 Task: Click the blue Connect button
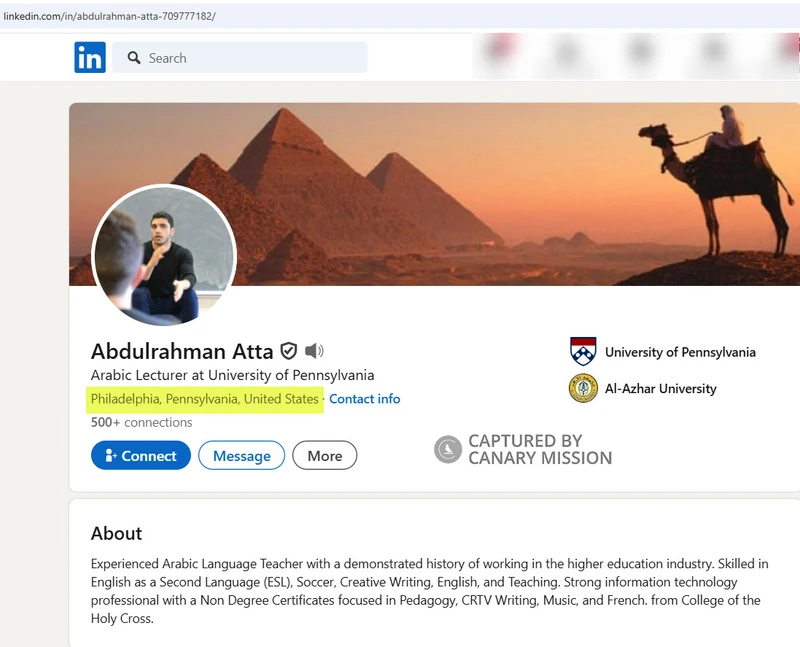(141, 455)
